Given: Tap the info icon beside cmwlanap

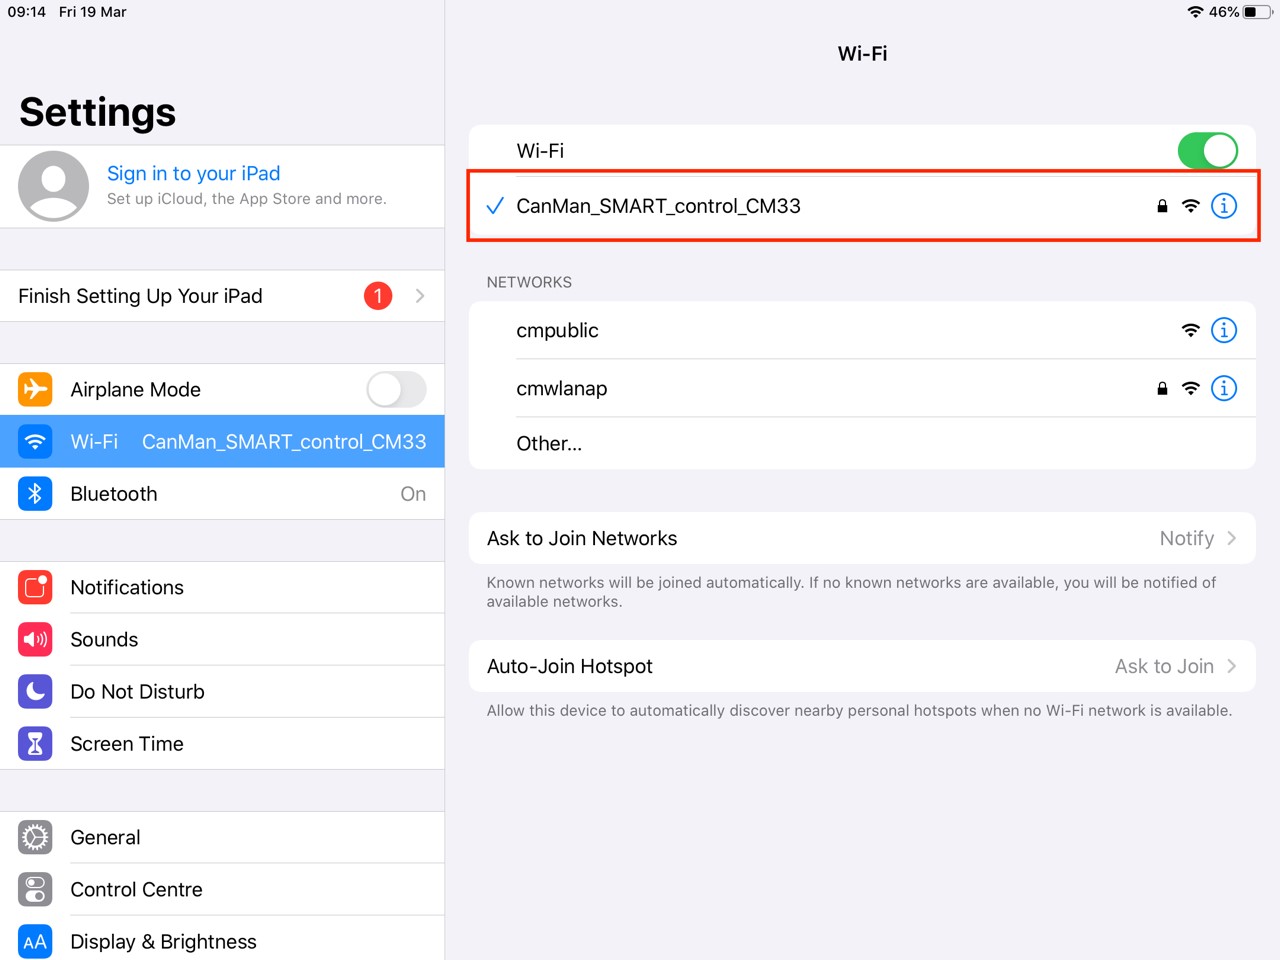Looking at the screenshot, I should tap(1223, 388).
